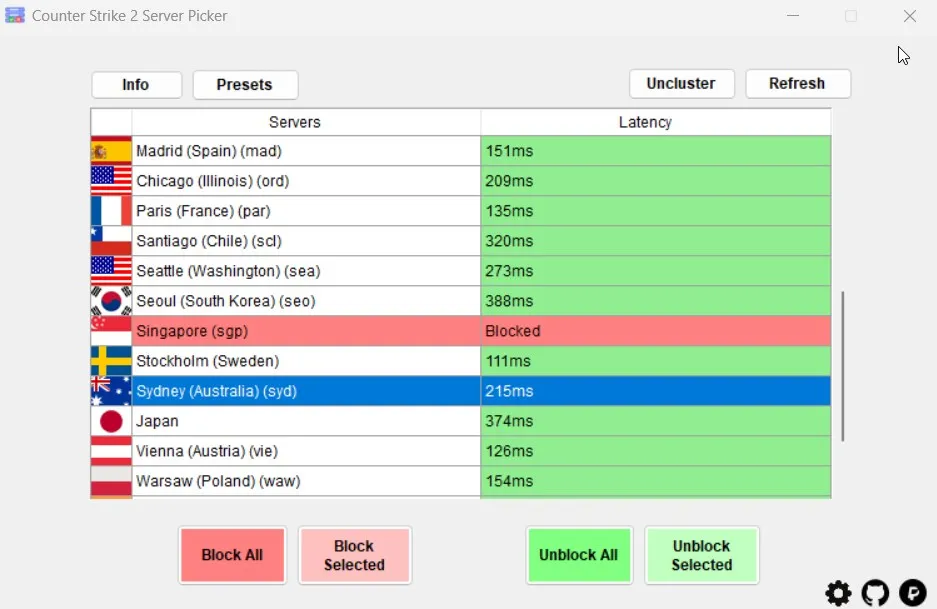Click the Singapore flag icon

pyautogui.click(x=111, y=331)
